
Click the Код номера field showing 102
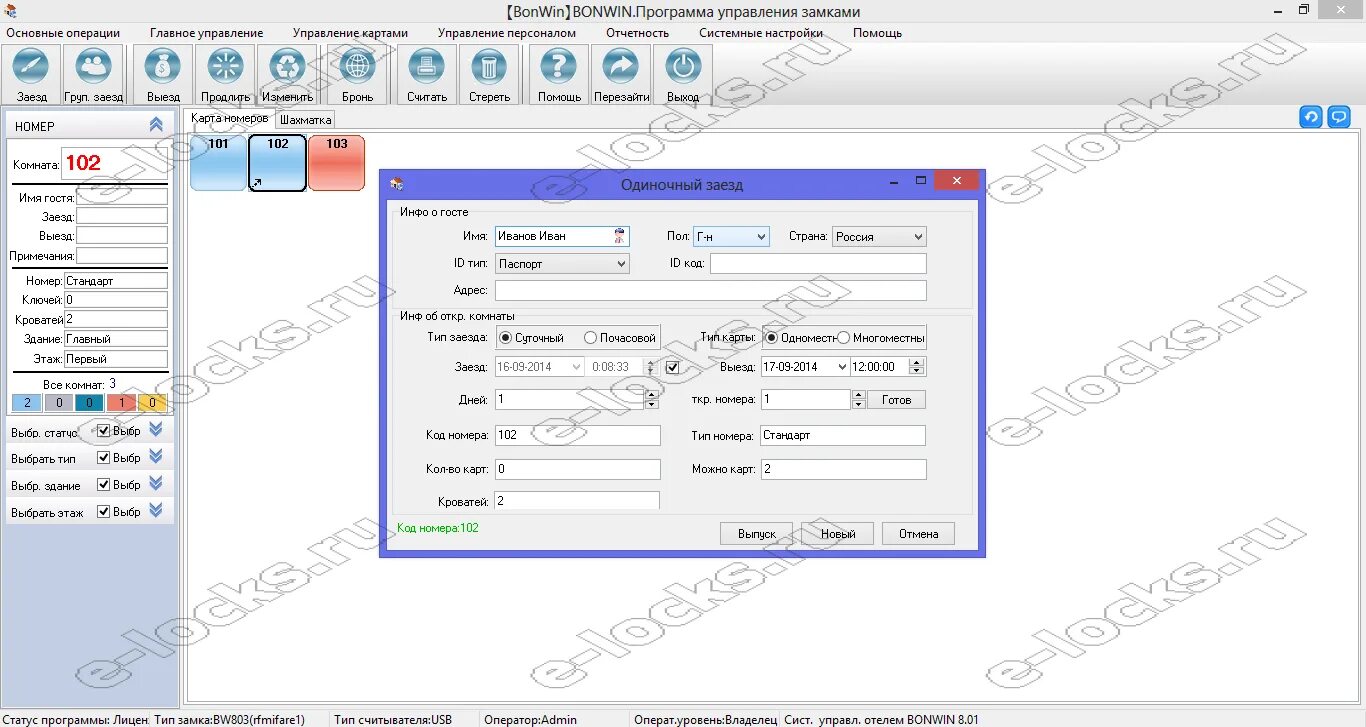(578, 435)
